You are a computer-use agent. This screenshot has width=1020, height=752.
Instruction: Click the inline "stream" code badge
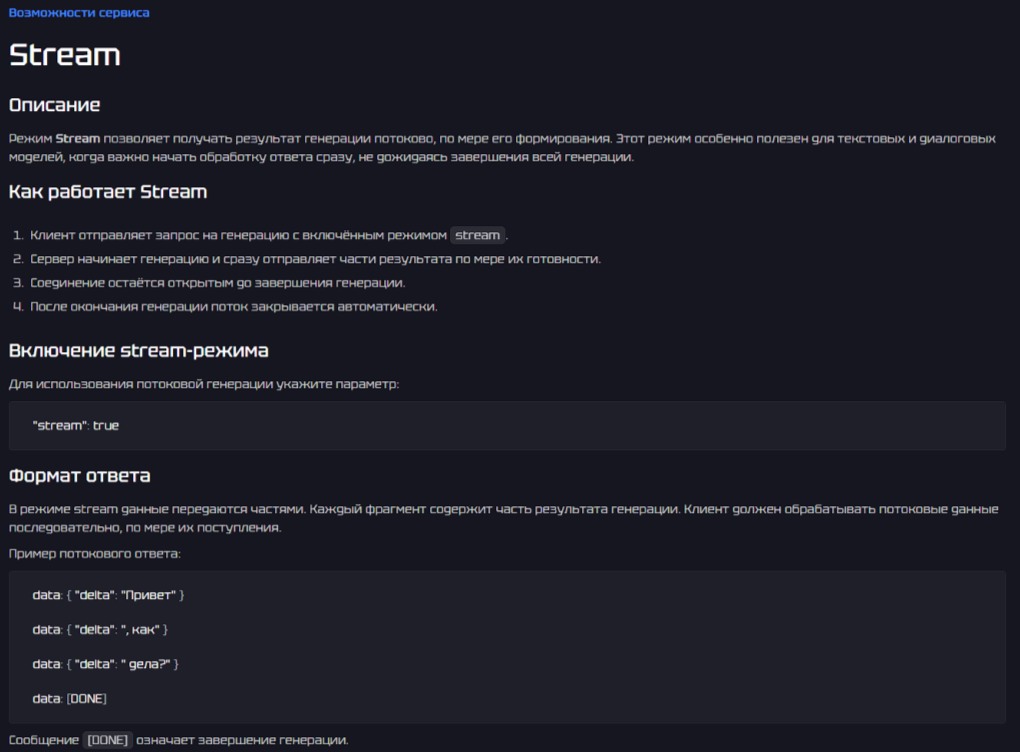[477, 236]
